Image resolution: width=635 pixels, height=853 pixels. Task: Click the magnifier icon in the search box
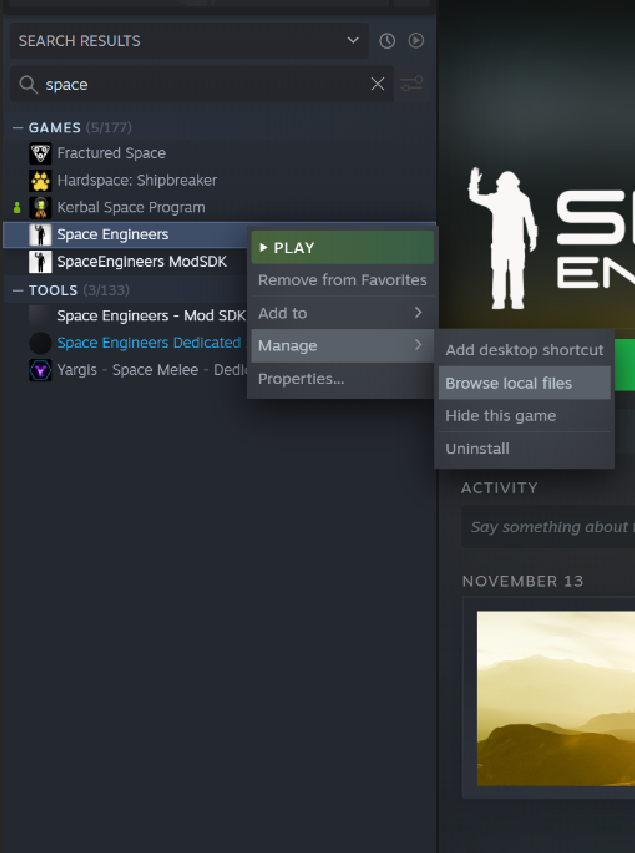28,84
